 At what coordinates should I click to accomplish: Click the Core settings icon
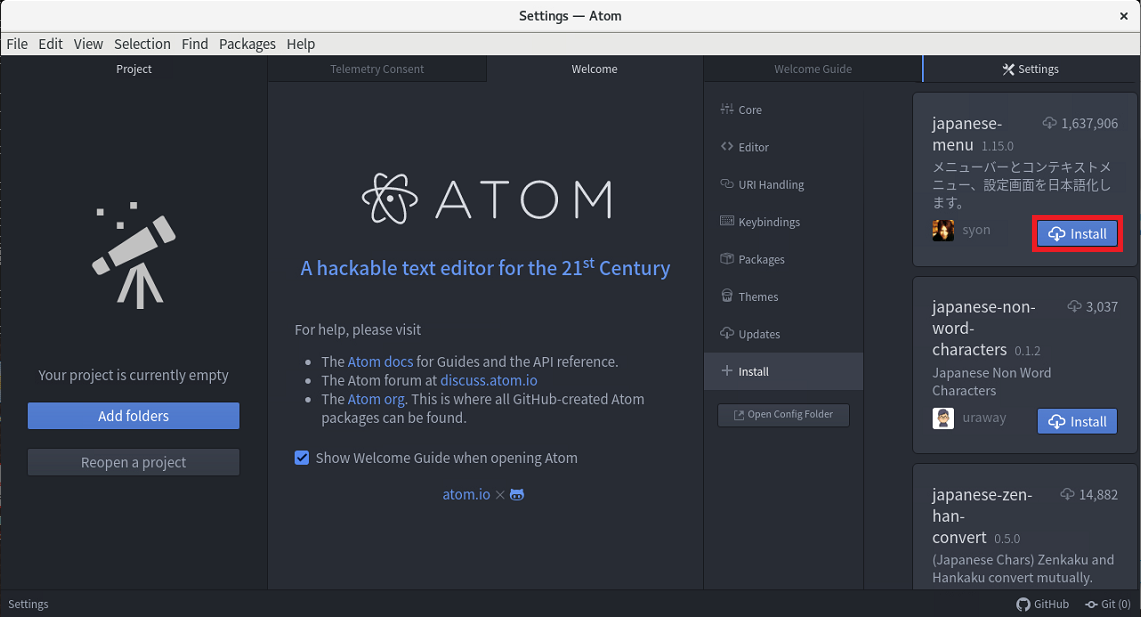(x=727, y=110)
